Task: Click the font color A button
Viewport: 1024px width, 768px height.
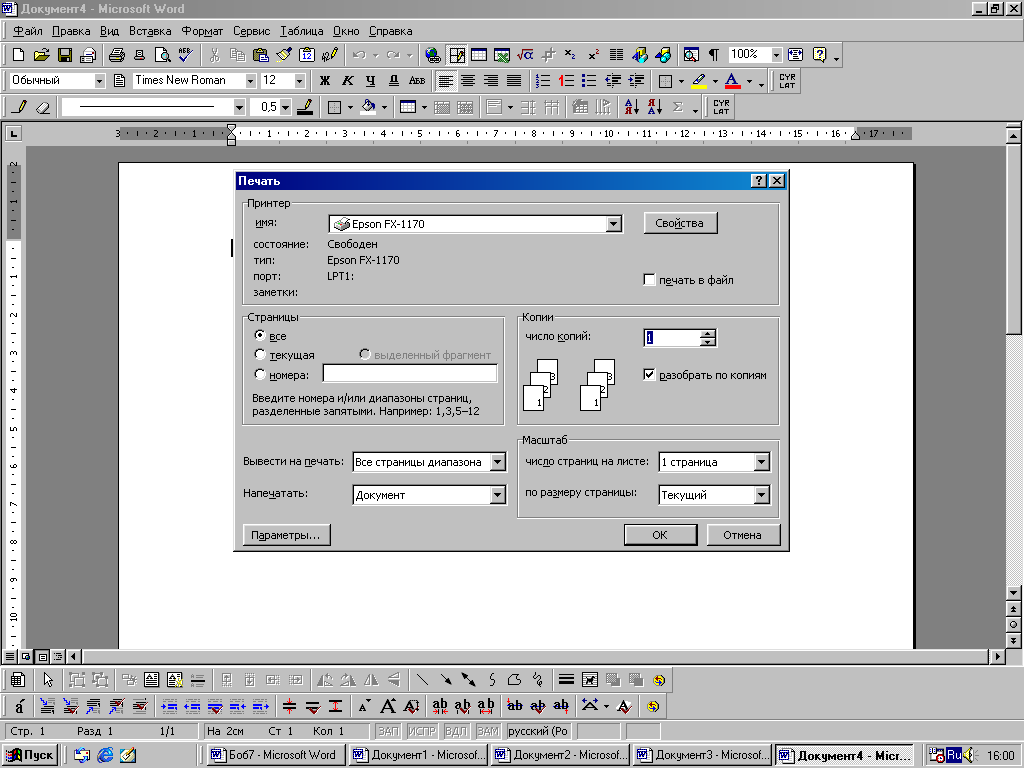Action: pyautogui.click(x=733, y=81)
